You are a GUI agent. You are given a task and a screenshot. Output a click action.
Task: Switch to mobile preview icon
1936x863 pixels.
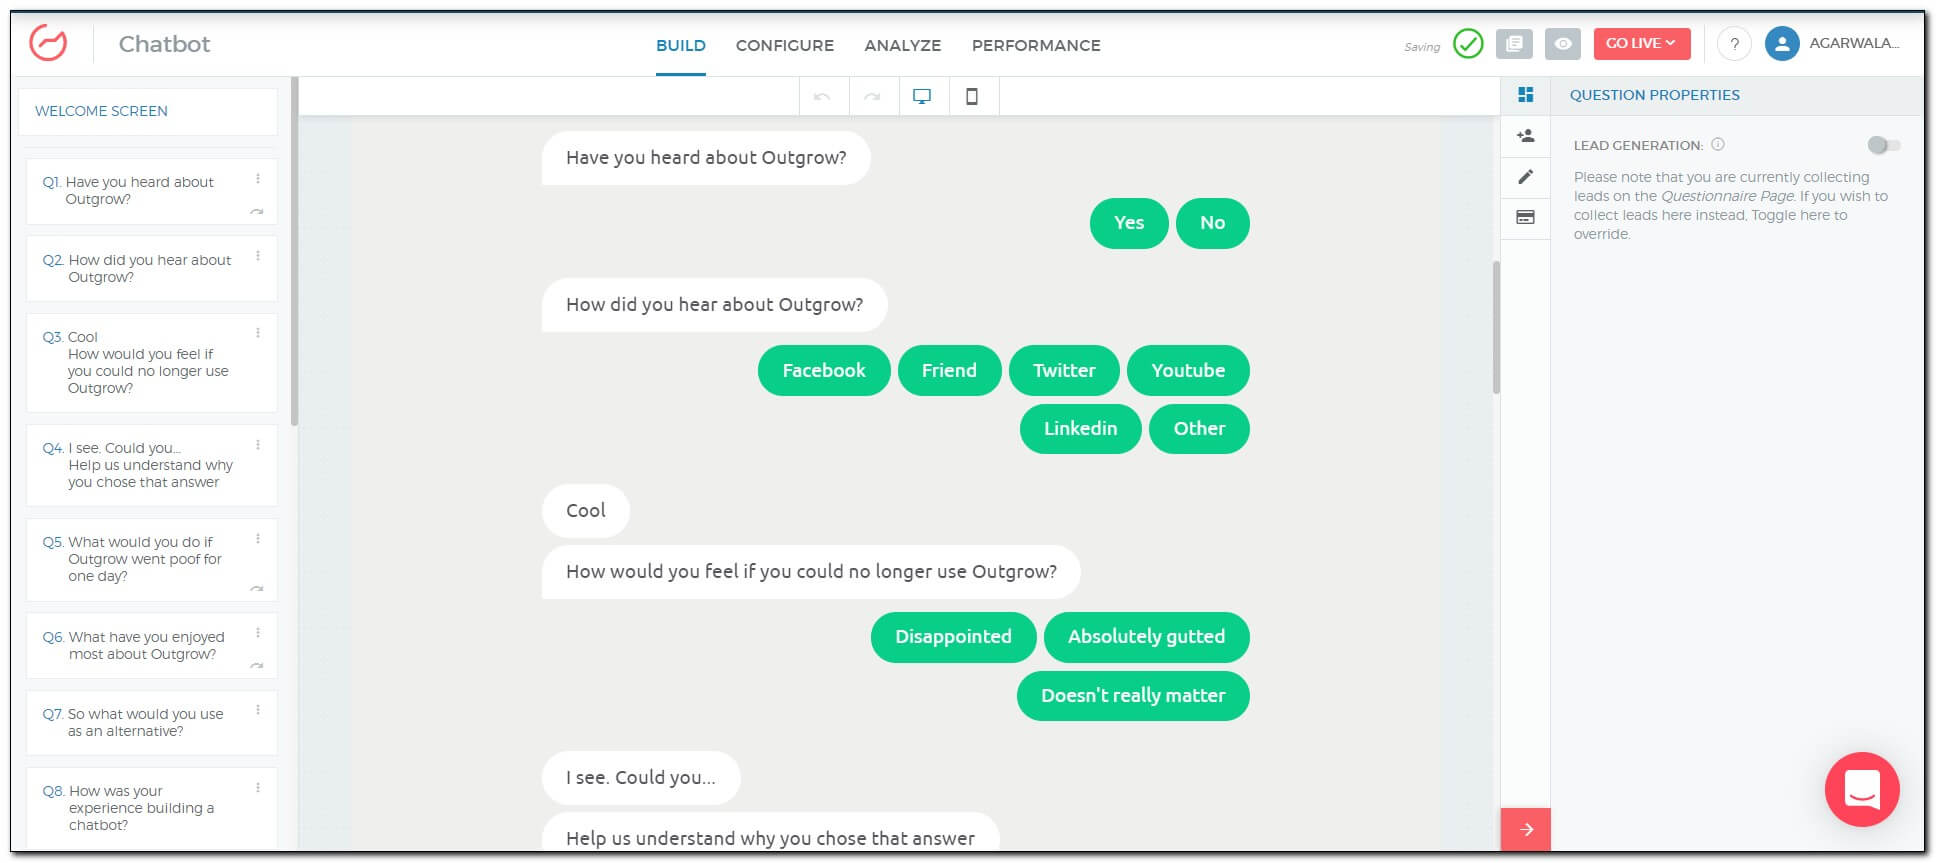click(x=971, y=97)
